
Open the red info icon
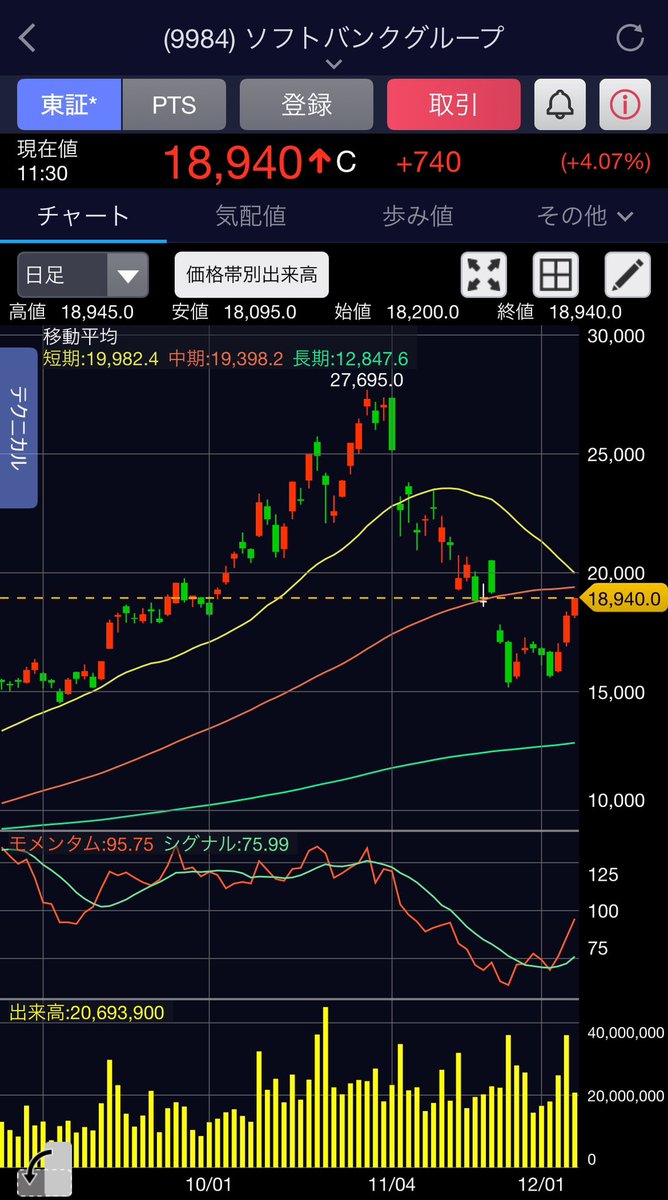pos(626,105)
